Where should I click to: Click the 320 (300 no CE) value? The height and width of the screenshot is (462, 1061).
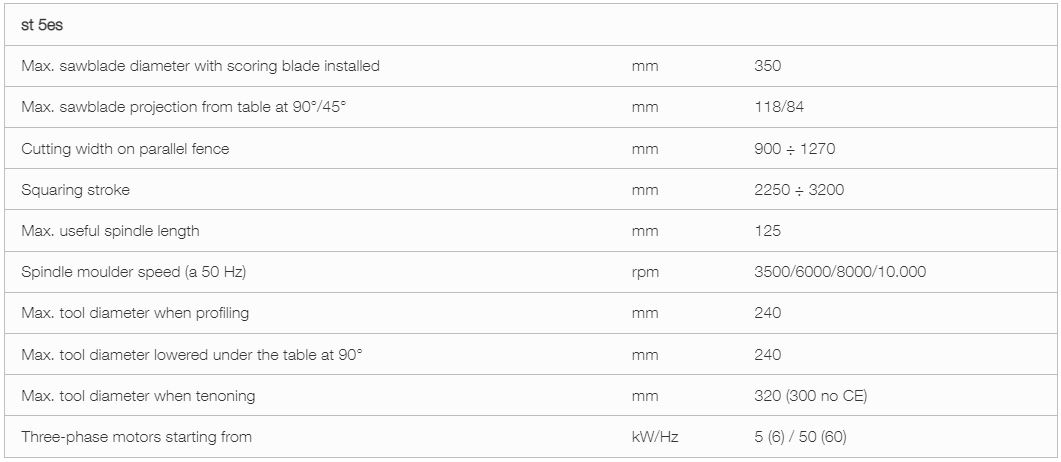coord(811,396)
